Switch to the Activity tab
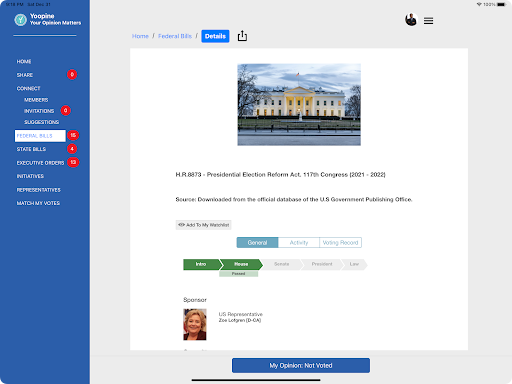Screen dimensions: 512x384 [299, 242]
